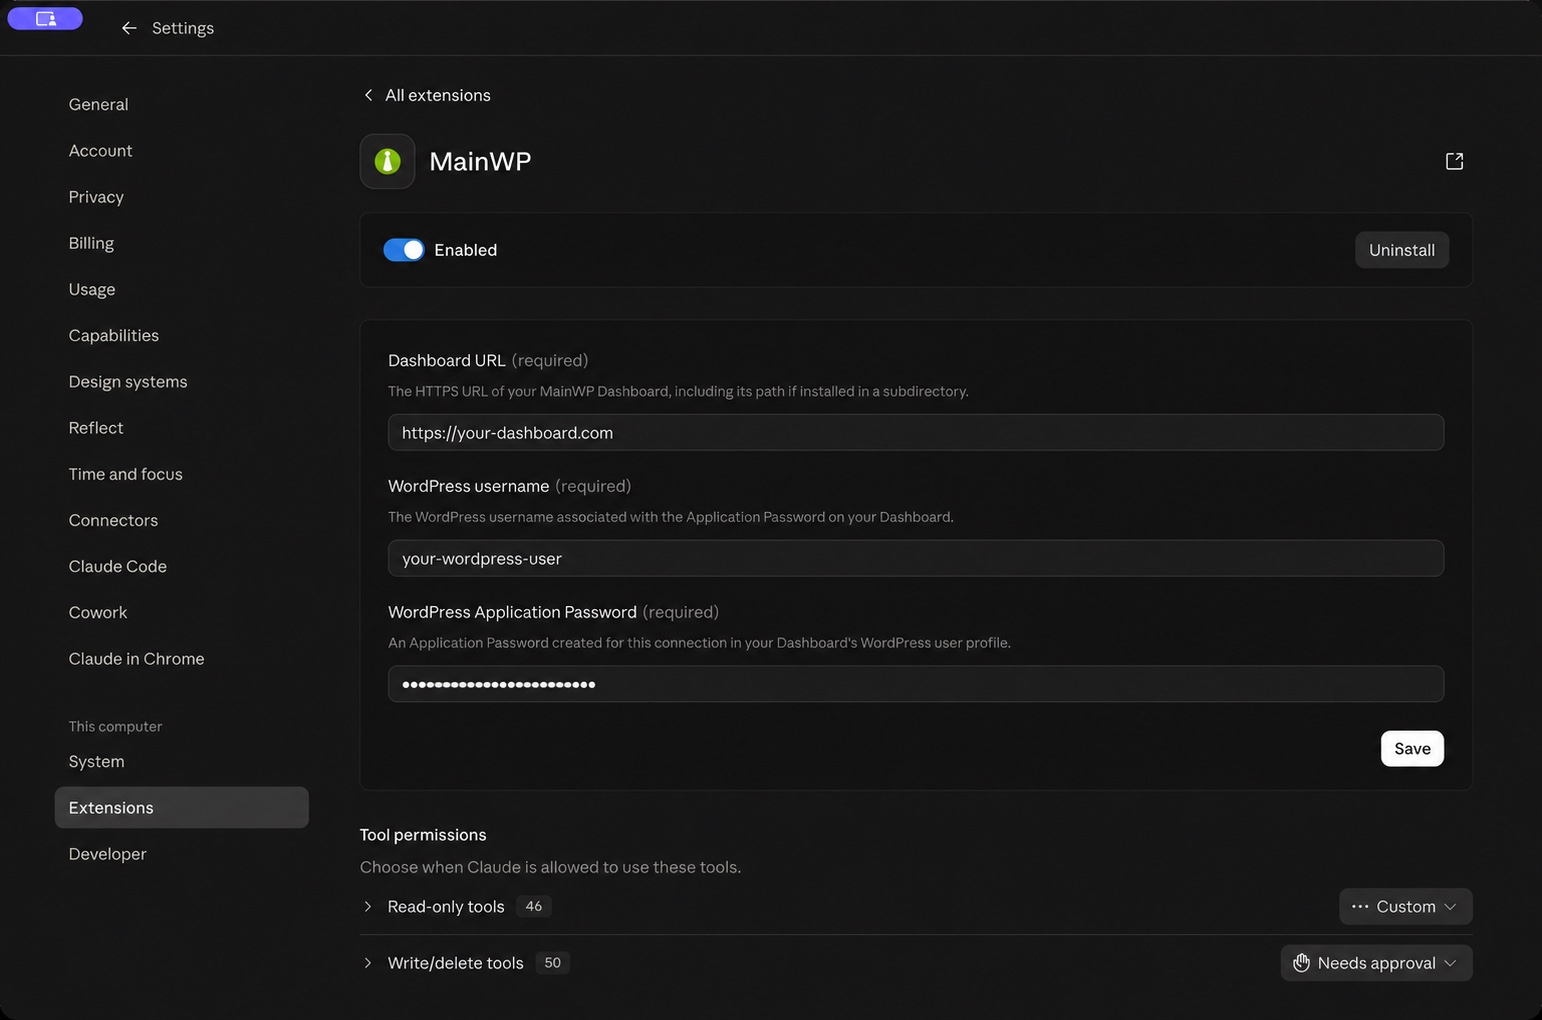Click the 50 count badge
This screenshot has height=1020, width=1542.
tap(552, 963)
